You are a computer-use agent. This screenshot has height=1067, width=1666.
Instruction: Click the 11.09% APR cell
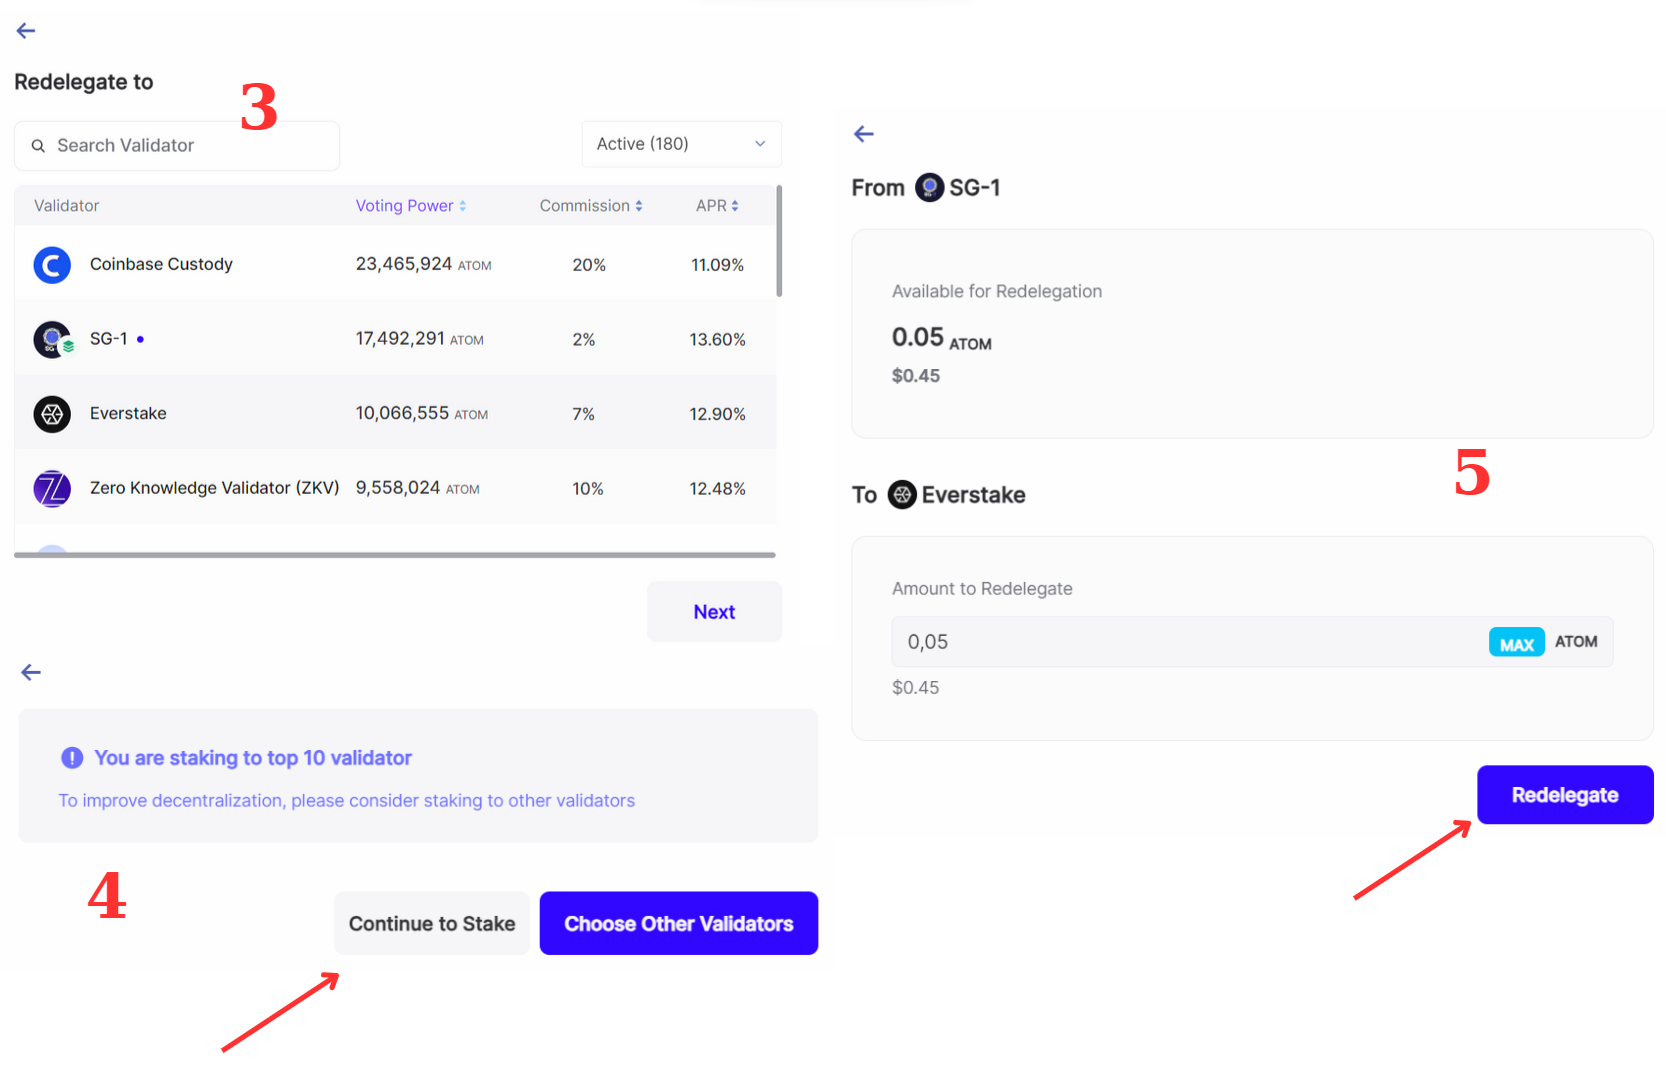[717, 265]
